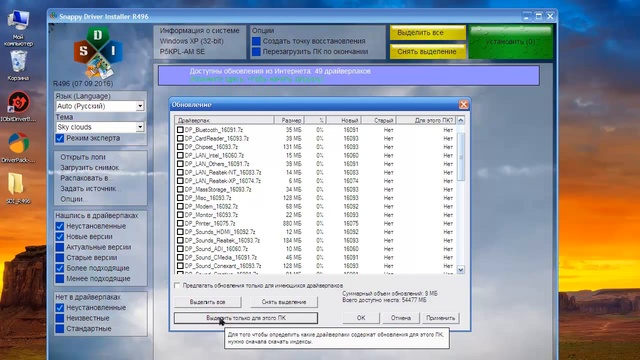Sort by Для этого ПК? column header
Screen dimensions: 640x360
(x=426, y=120)
